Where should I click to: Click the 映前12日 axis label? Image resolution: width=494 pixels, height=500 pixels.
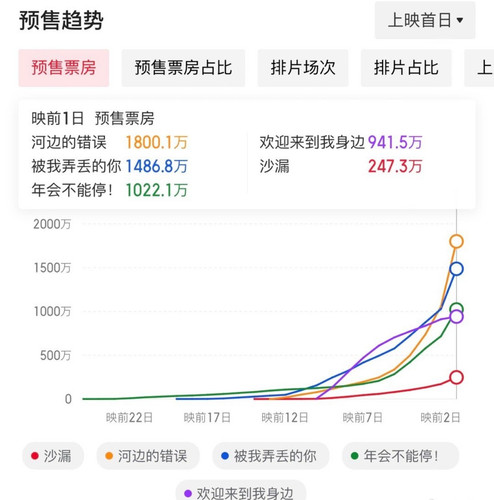pyautogui.click(x=285, y=417)
